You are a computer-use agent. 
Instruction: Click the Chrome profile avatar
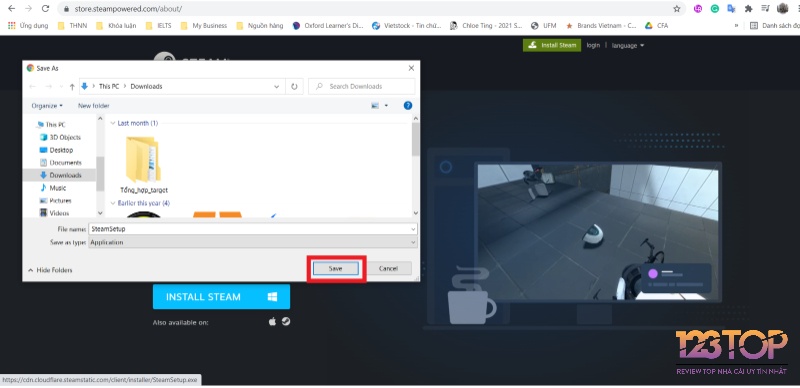tap(783, 9)
